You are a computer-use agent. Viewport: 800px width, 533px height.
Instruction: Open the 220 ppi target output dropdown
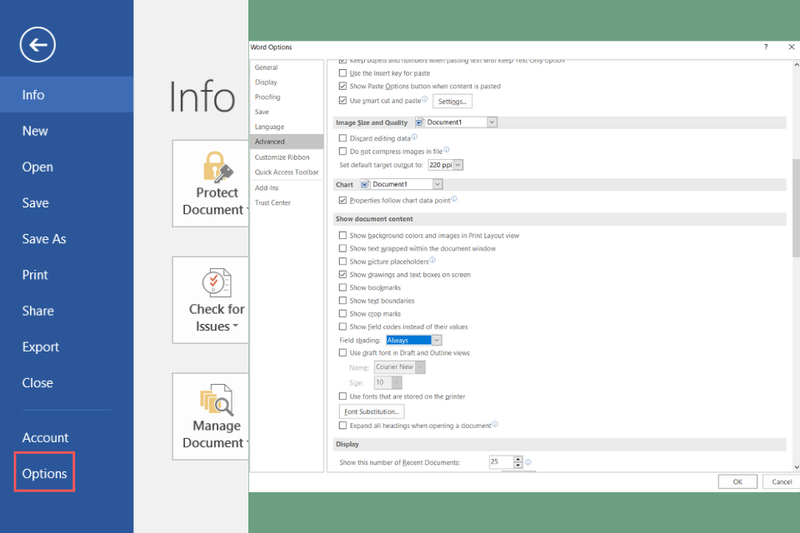click(x=458, y=165)
